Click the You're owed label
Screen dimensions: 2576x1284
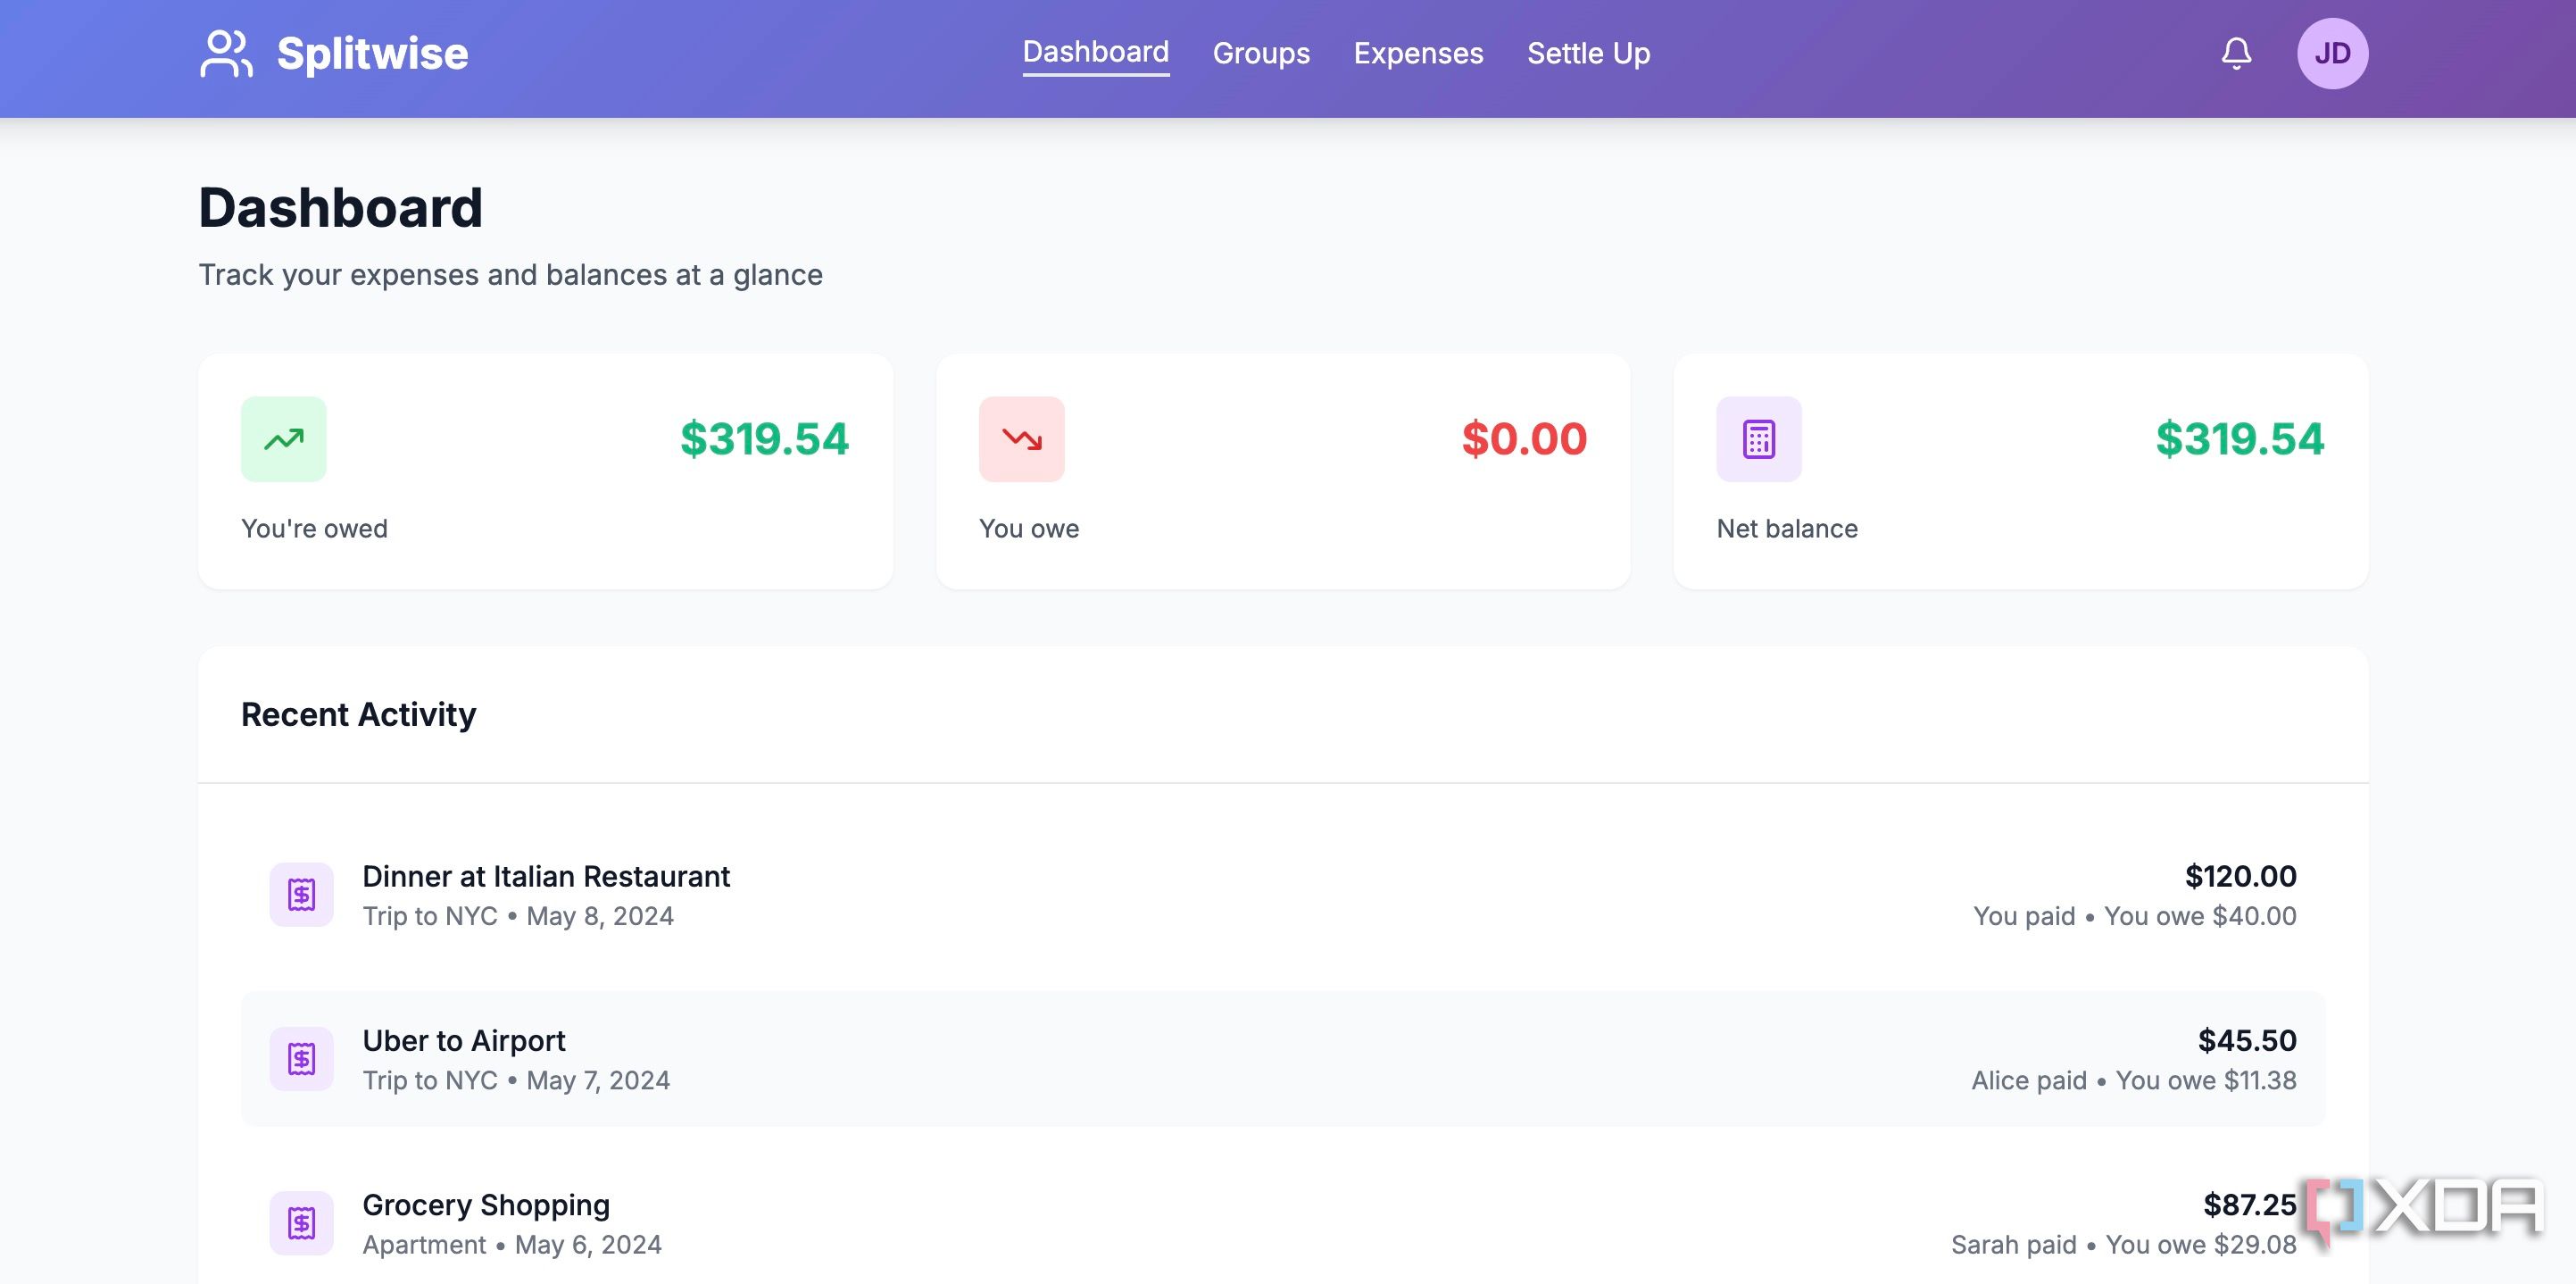click(314, 528)
